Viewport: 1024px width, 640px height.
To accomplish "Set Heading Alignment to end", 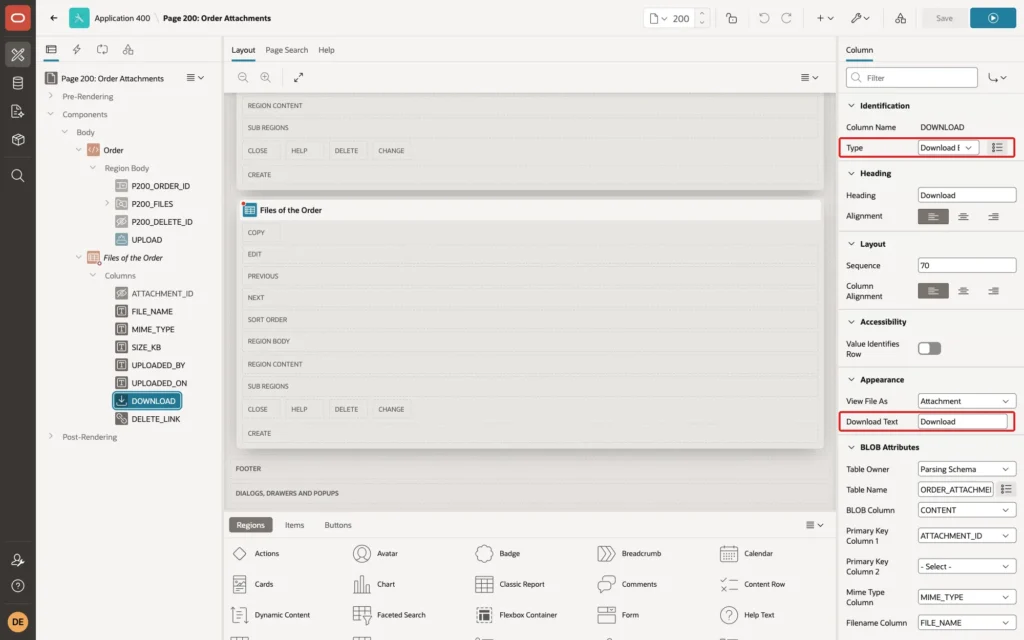I will (x=993, y=216).
